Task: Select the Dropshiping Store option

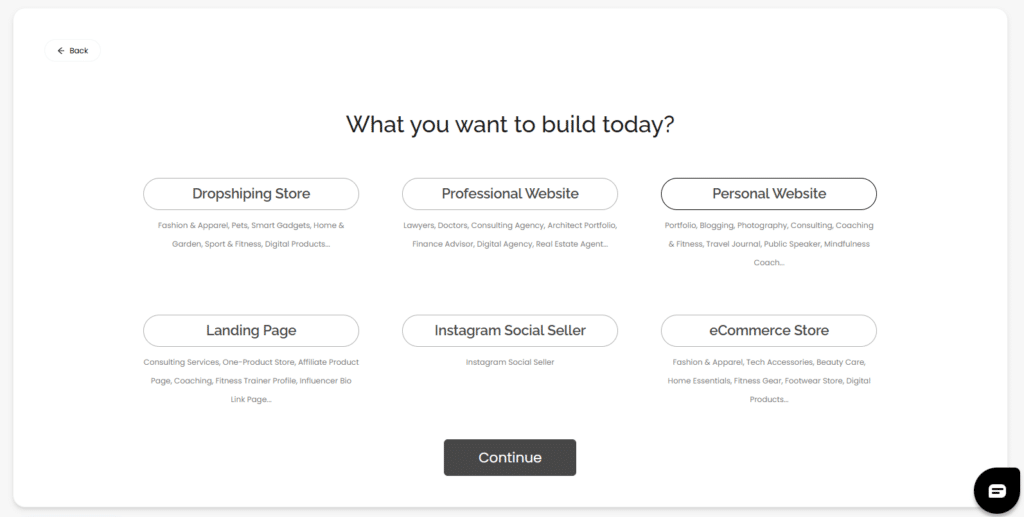Action: click(x=251, y=194)
